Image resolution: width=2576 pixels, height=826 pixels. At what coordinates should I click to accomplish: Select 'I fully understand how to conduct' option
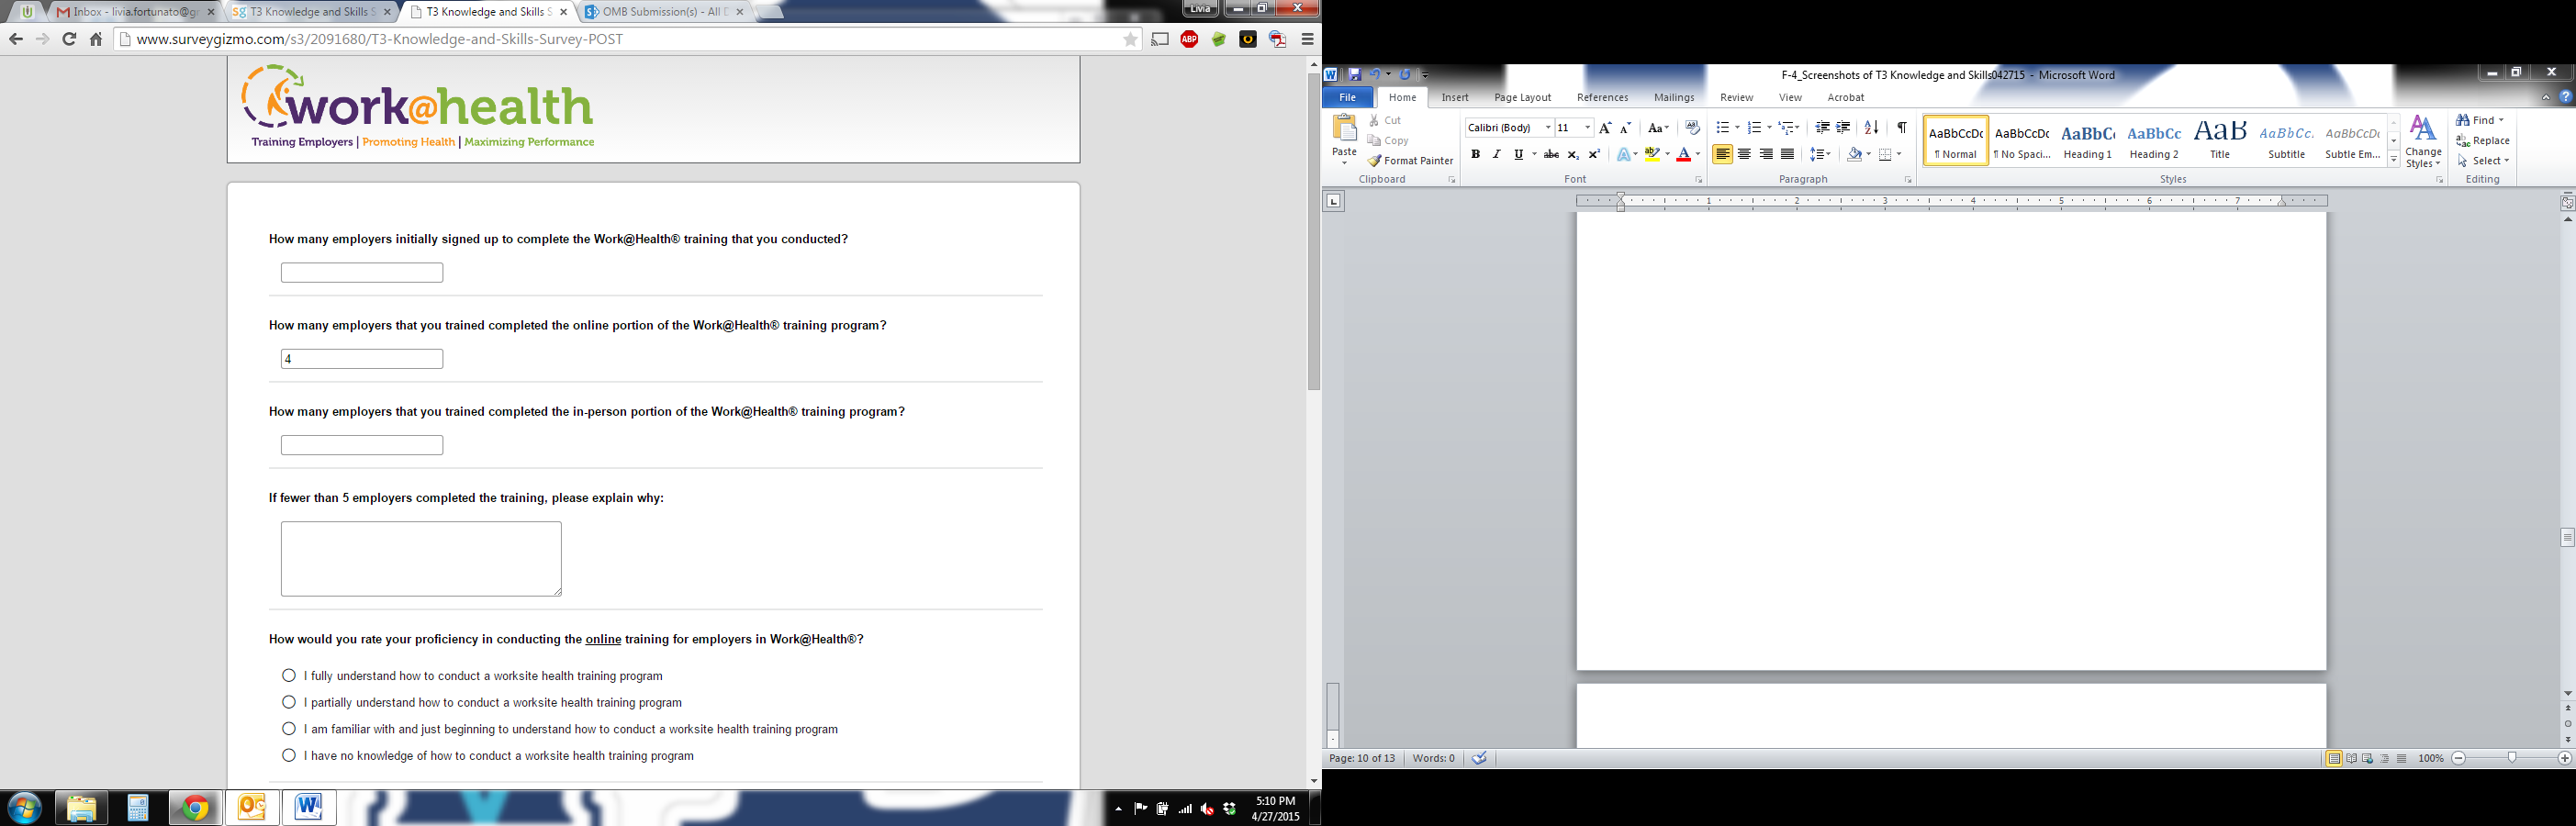289,676
